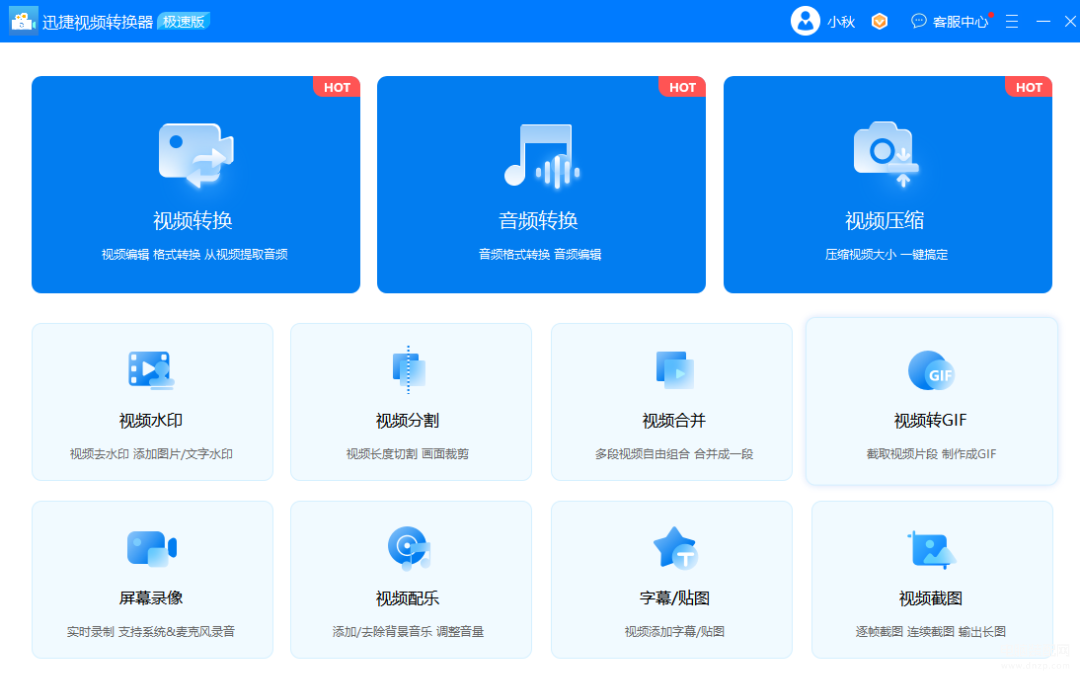
Task: Click text 音频格式转换 音频编辑
Action: point(540,255)
